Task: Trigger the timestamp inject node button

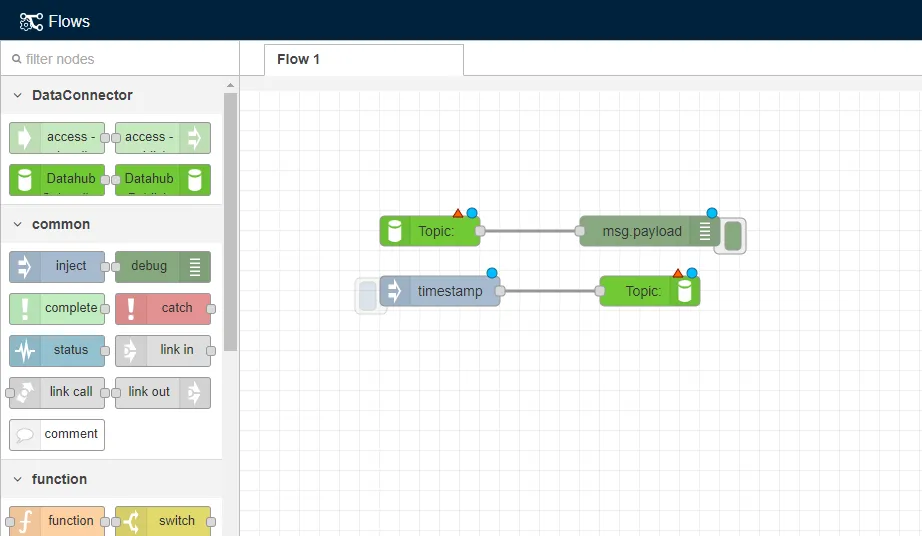Action: (368, 296)
